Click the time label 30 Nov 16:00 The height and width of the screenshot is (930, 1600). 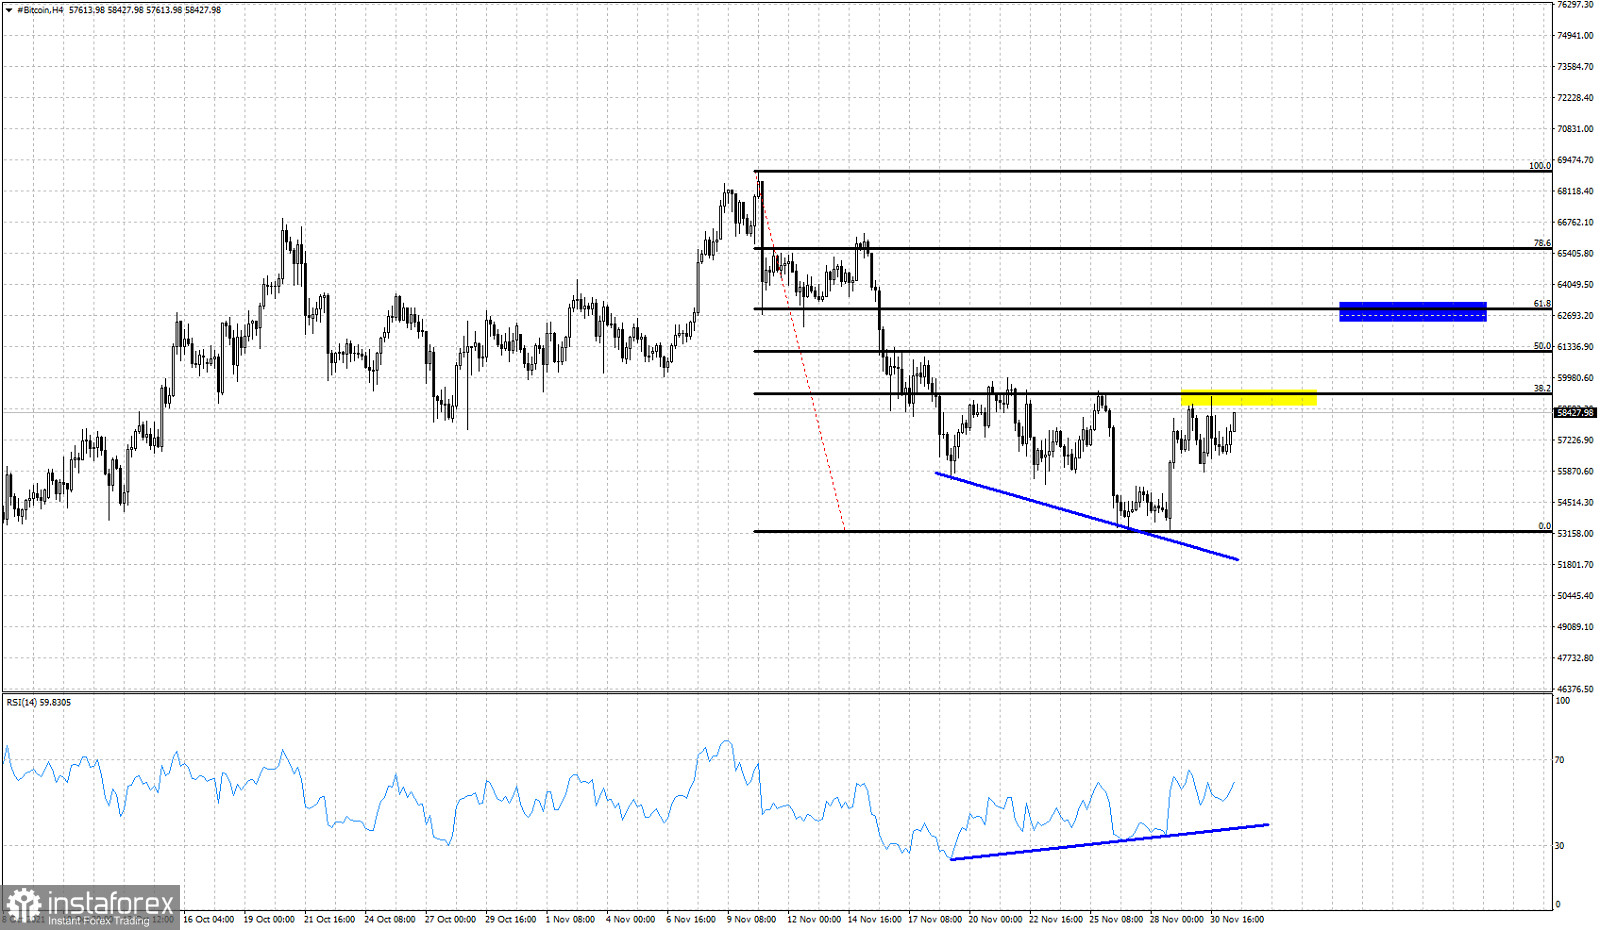pyautogui.click(x=1237, y=919)
